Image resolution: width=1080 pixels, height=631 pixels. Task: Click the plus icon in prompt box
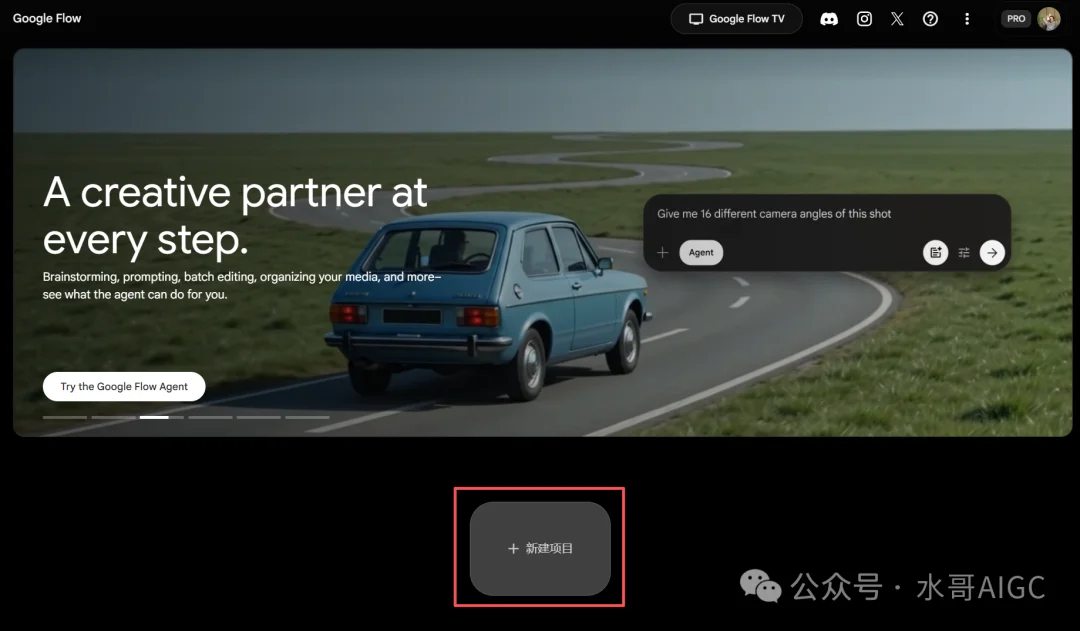click(x=663, y=253)
